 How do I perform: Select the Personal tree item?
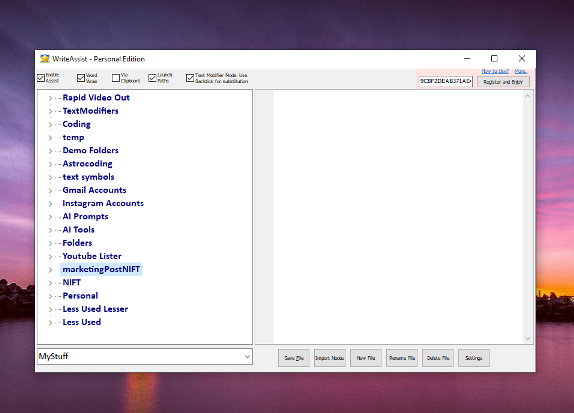pos(80,295)
